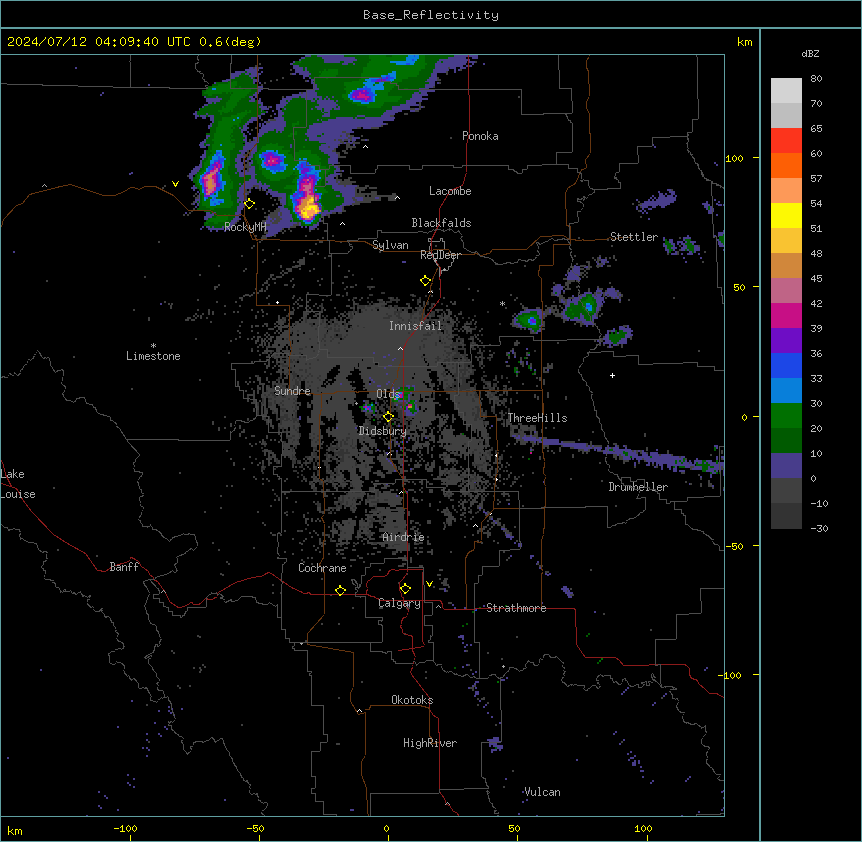The width and height of the screenshot is (862, 842).
Task: Select the blue 33-36 dBZ legend swatch
Action: click(x=786, y=365)
